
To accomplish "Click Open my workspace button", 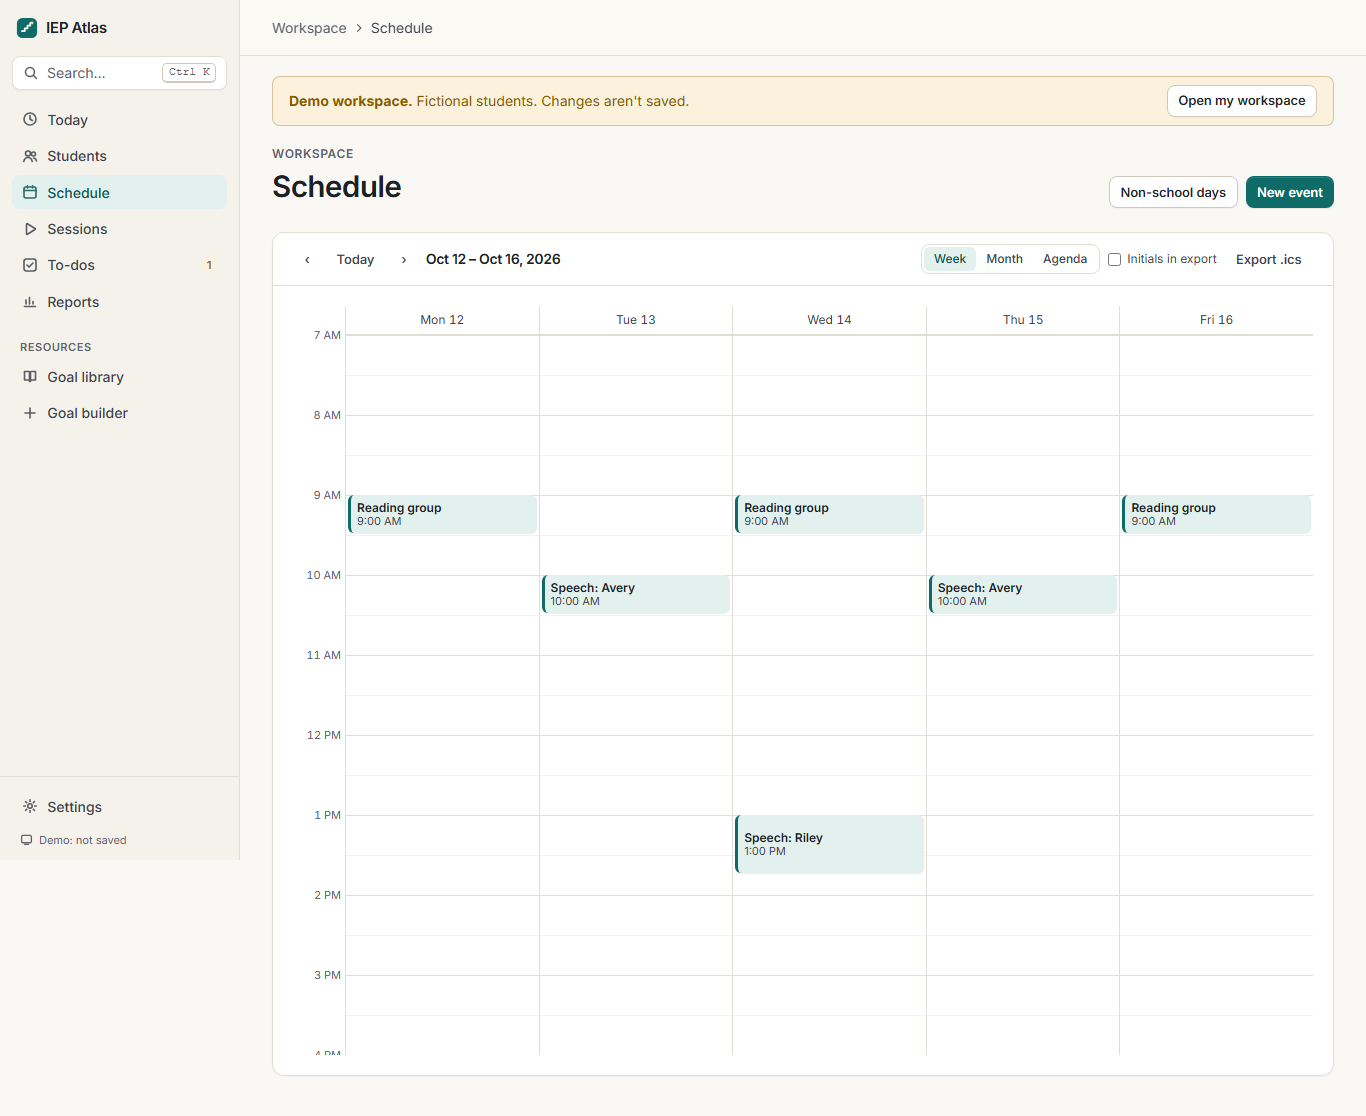I will 1242,101.
